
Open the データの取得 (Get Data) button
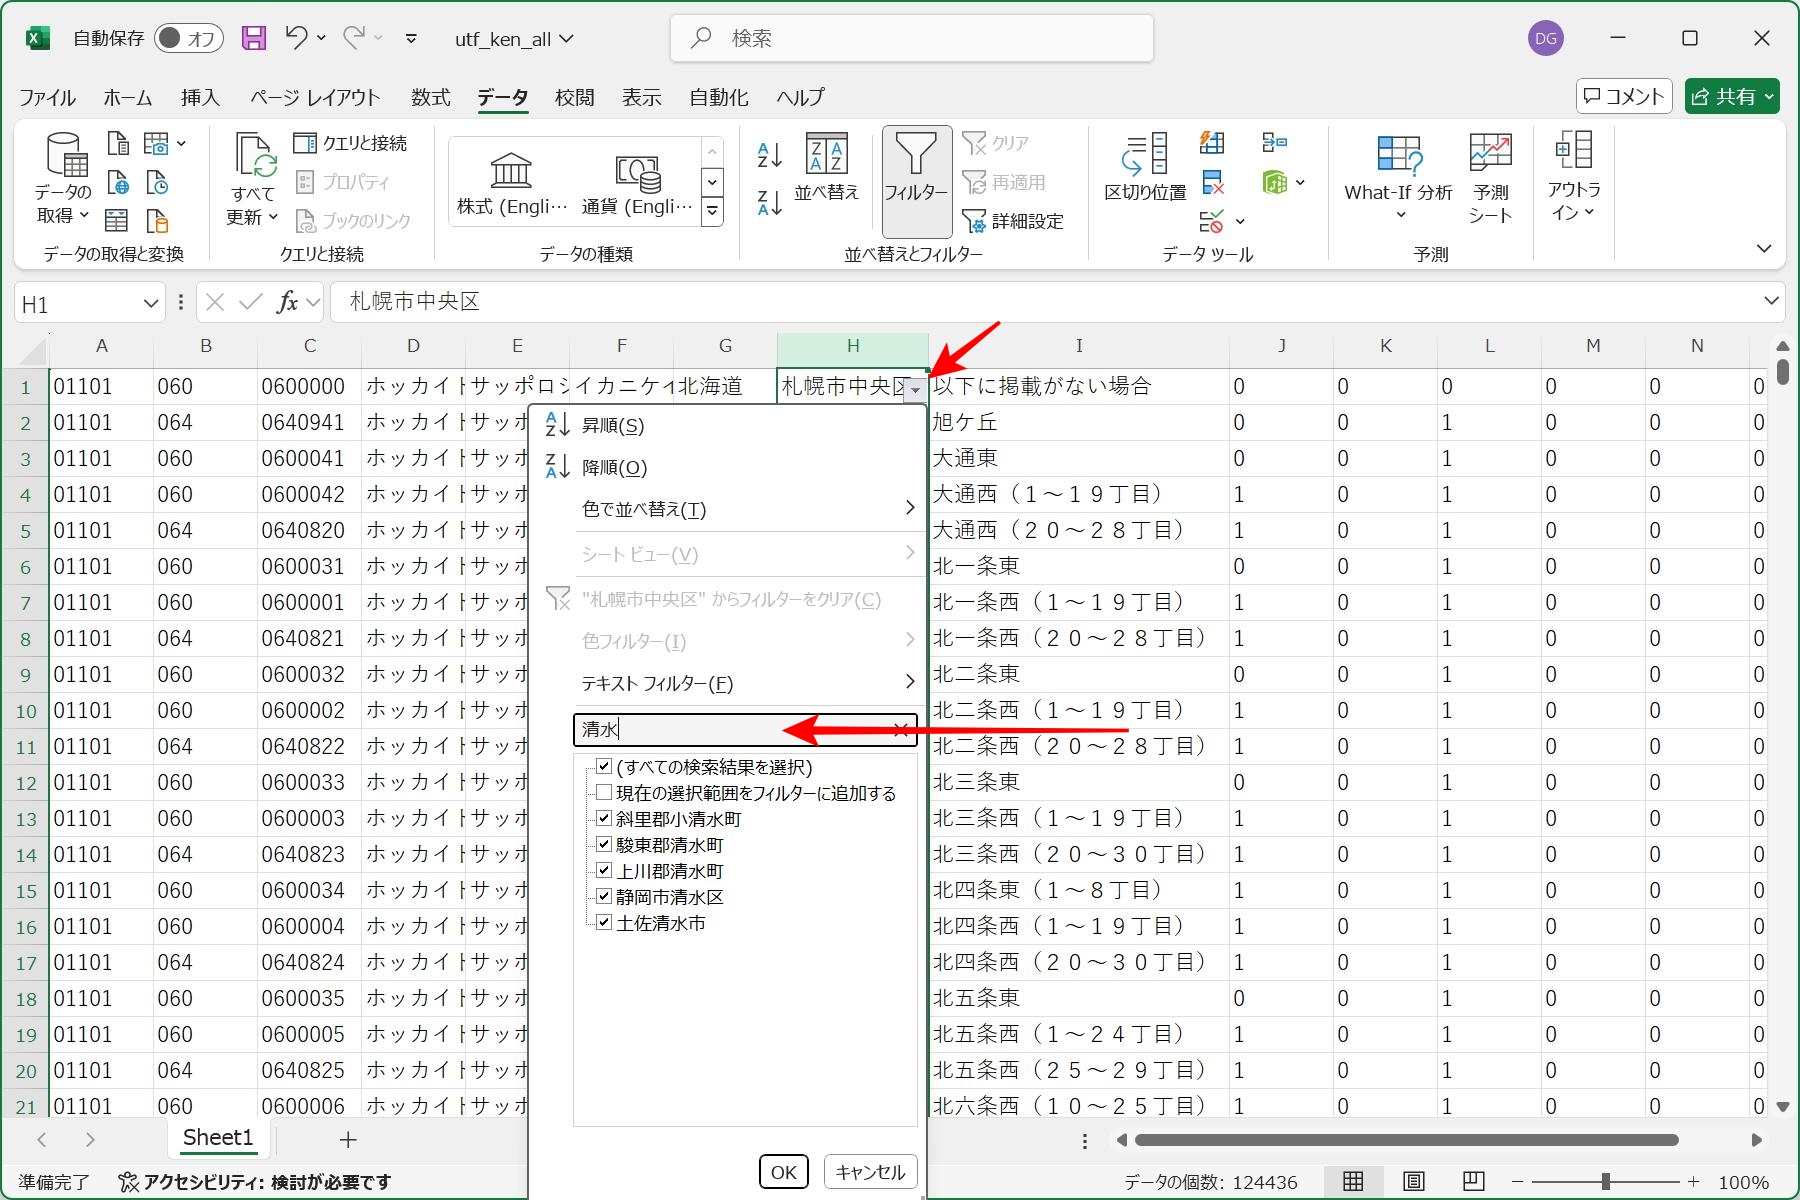pyautogui.click(x=63, y=180)
